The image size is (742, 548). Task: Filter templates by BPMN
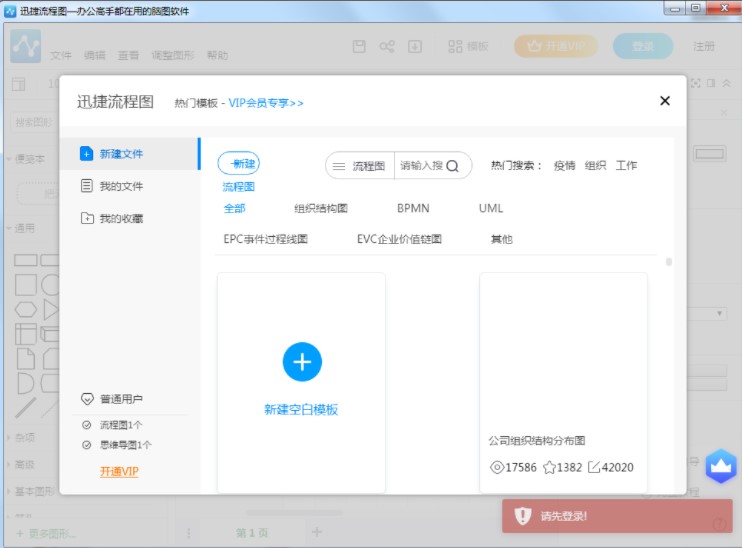pyautogui.click(x=413, y=209)
